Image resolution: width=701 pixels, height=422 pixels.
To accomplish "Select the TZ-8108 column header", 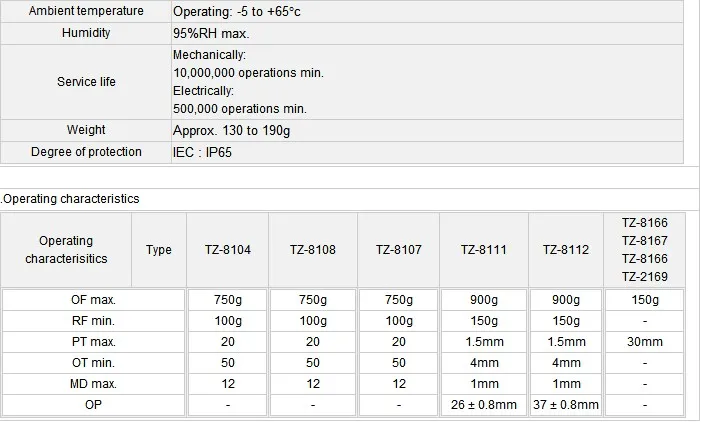I will (313, 250).
